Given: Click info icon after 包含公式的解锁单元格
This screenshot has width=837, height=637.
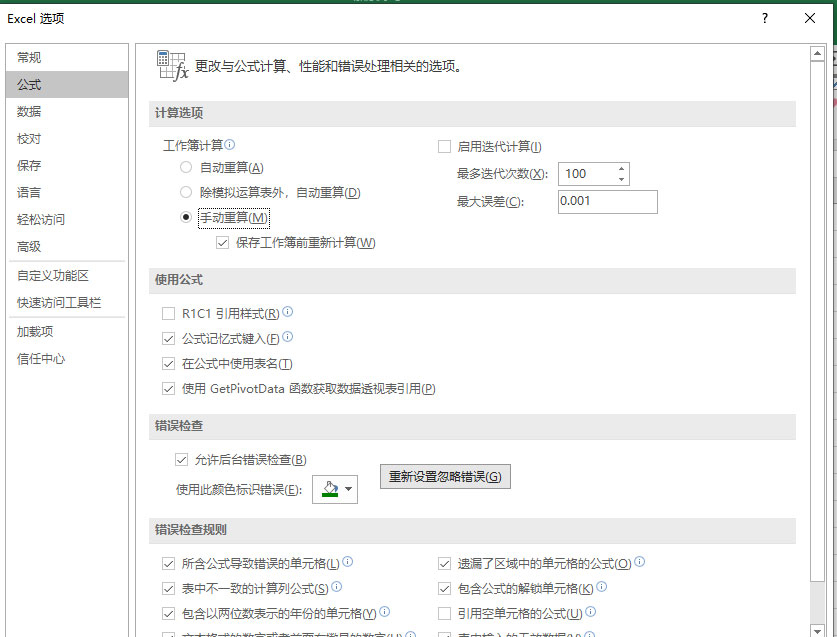Looking at the screenshot, I should click(602, 586).
